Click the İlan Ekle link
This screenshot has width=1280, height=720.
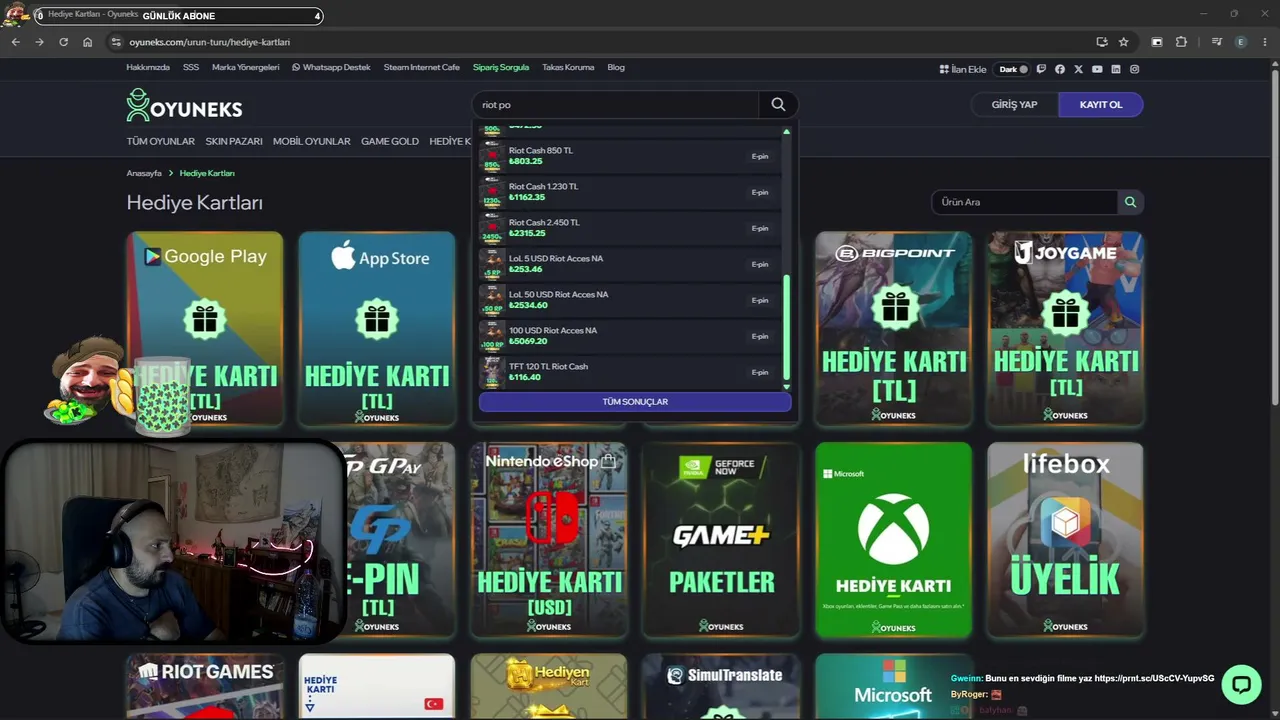click(x=963, y=69)
